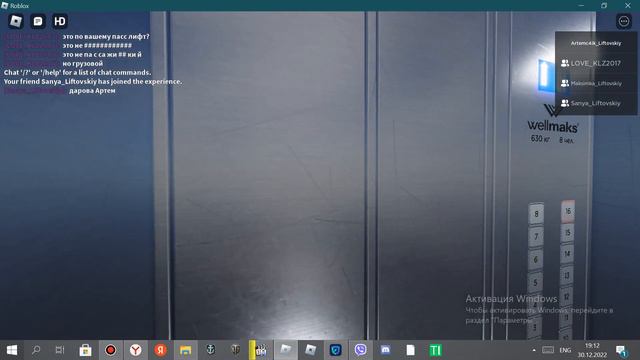The height and width of the screenshot is (360, 640).
Task: Show hidden system tray icons
Action: click(x=534, y=350)
